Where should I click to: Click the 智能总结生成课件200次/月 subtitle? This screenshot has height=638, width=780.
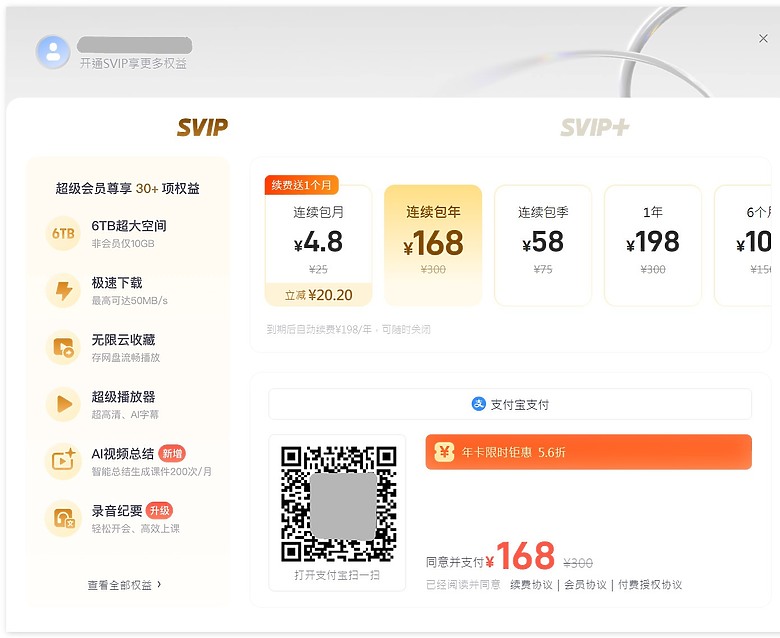[151, 471]
